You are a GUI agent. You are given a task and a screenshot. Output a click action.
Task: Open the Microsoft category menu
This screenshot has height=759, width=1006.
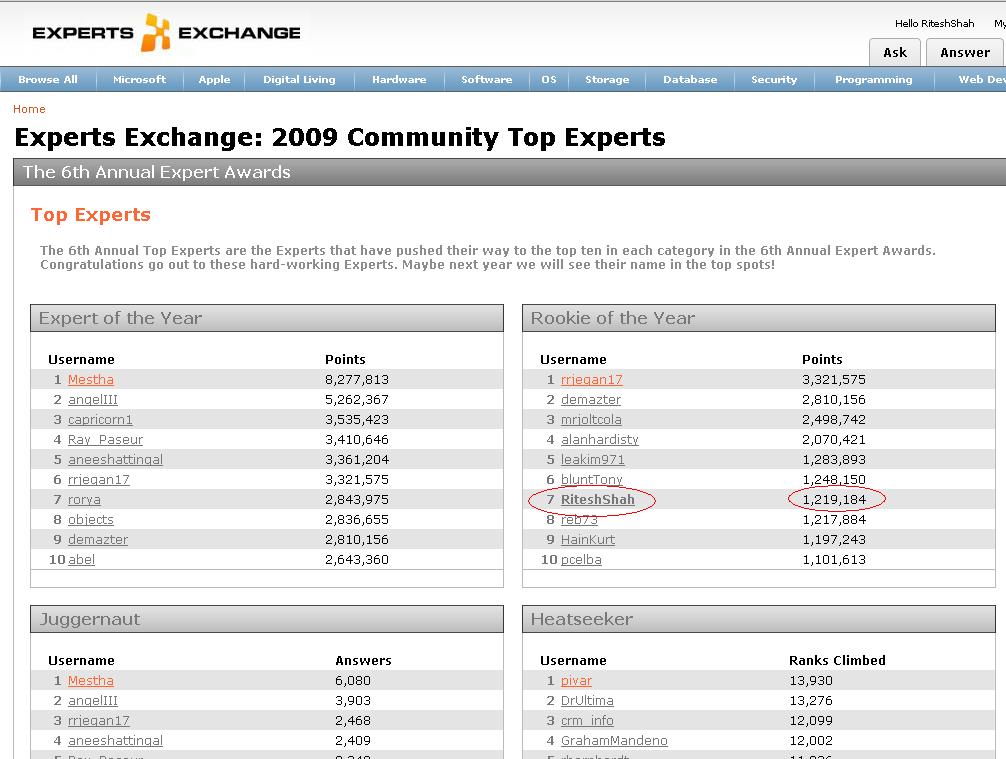(x=139, y=80)
